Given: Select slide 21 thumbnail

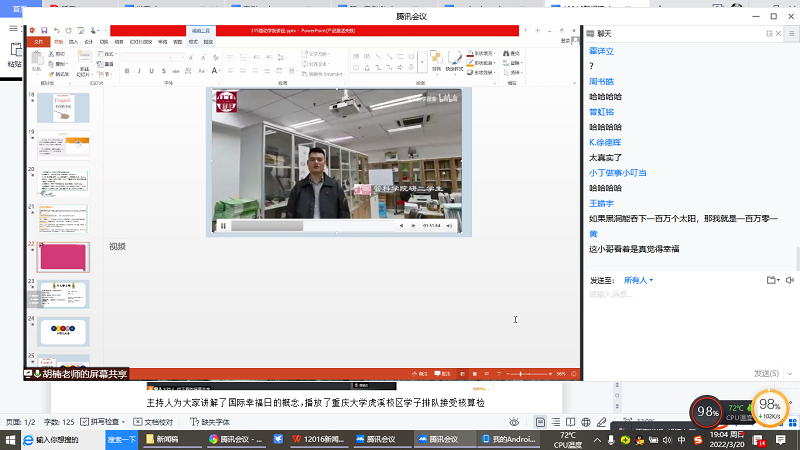Looking at the screenshot, I should (x=63, y=219).
